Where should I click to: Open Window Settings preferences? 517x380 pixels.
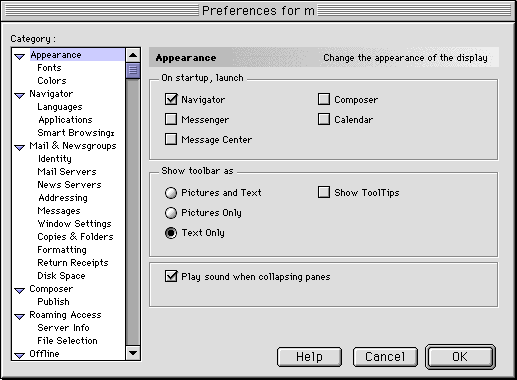[x=74, y=224]
